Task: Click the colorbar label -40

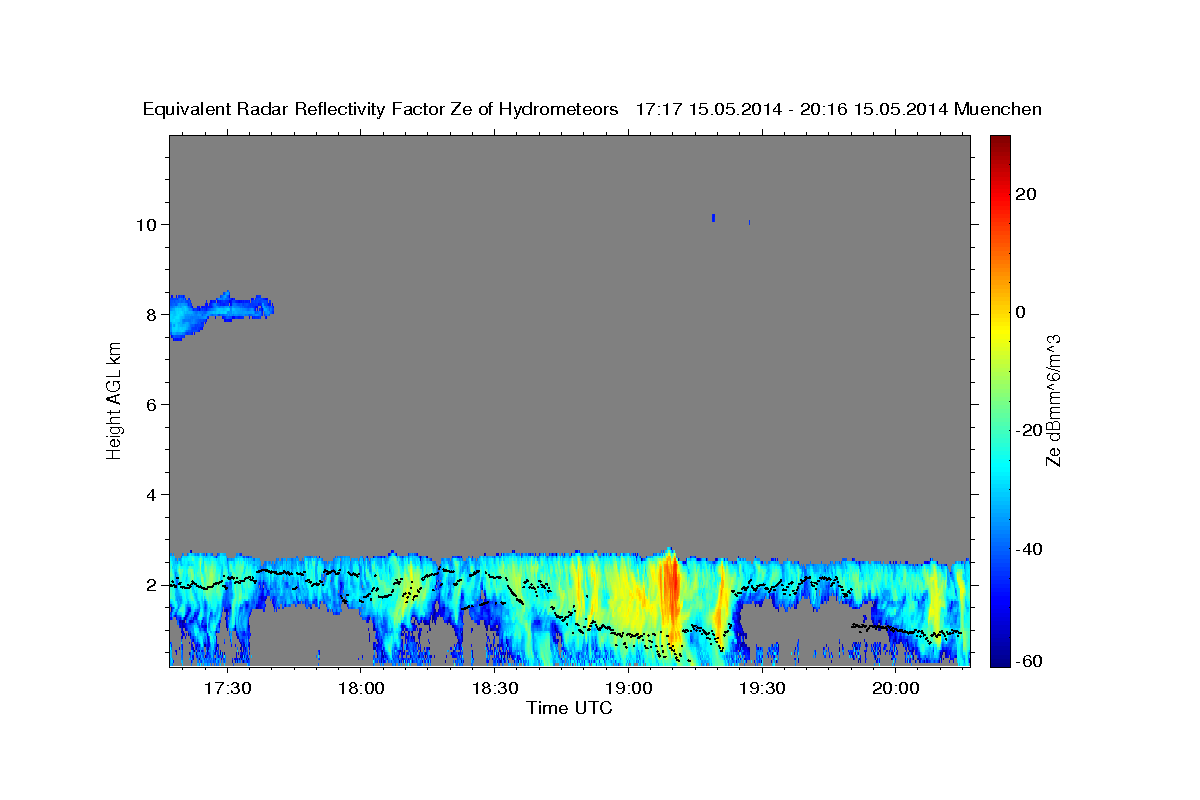Action: point(1028,549)
